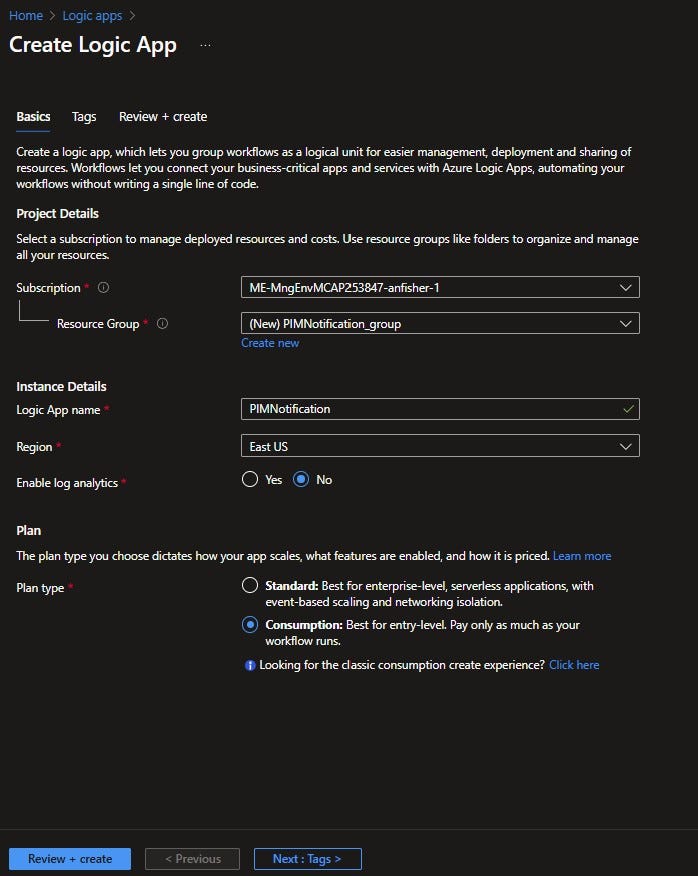Select the Consumption plan type
Viewport: 698px width, 876px height.
pyautogui.click(x=249, y=625)
